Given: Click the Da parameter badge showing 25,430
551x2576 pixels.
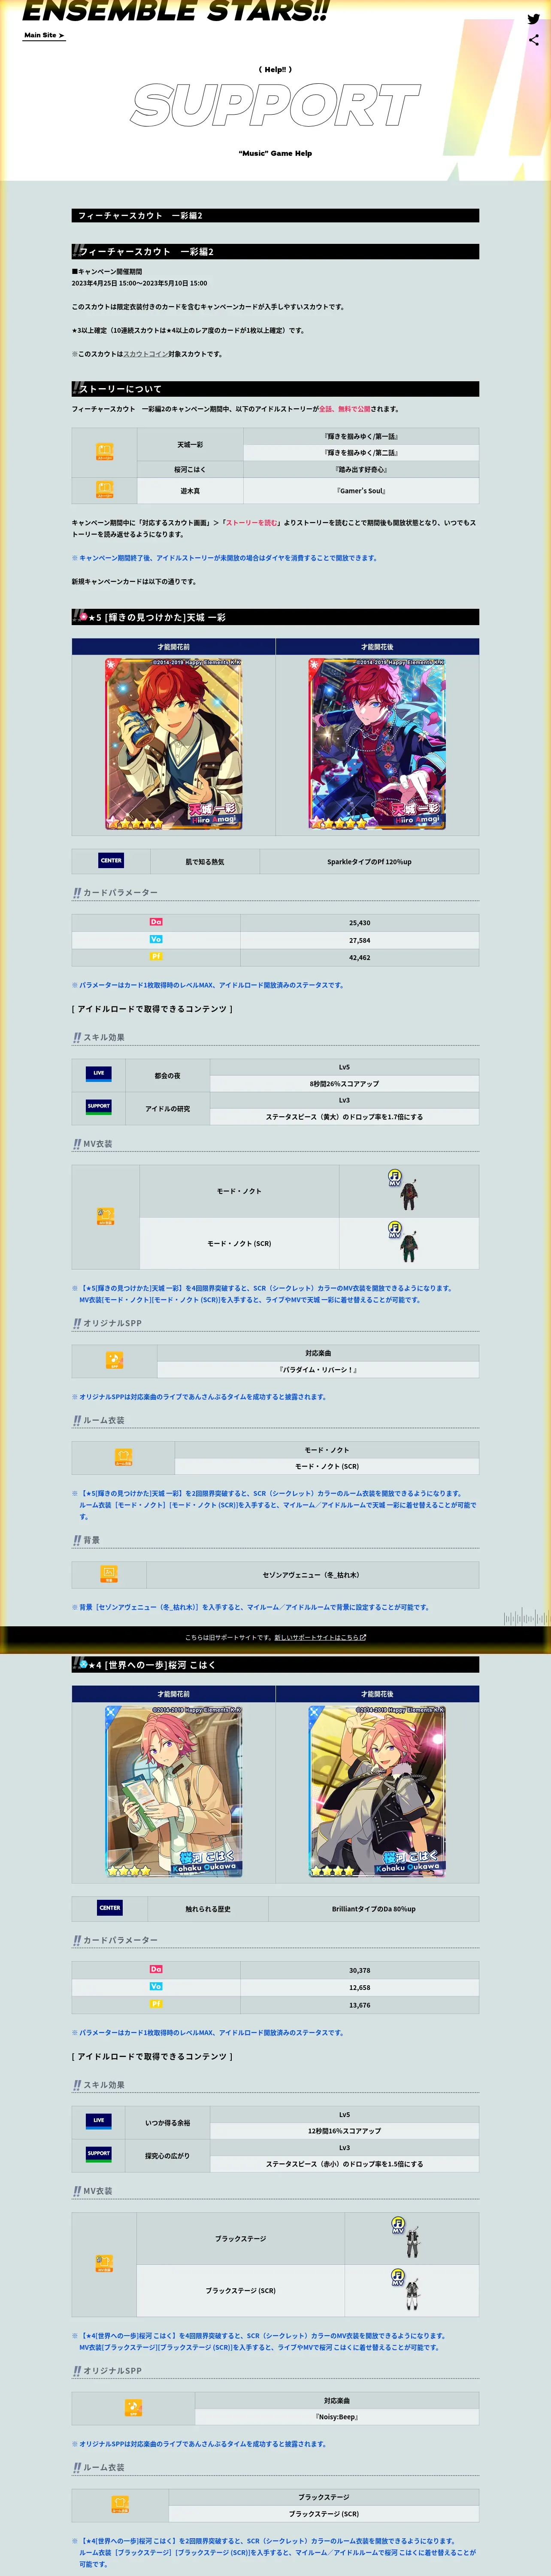Looking at the screenshot, I should pyautogui.click(x=156, y=922).
